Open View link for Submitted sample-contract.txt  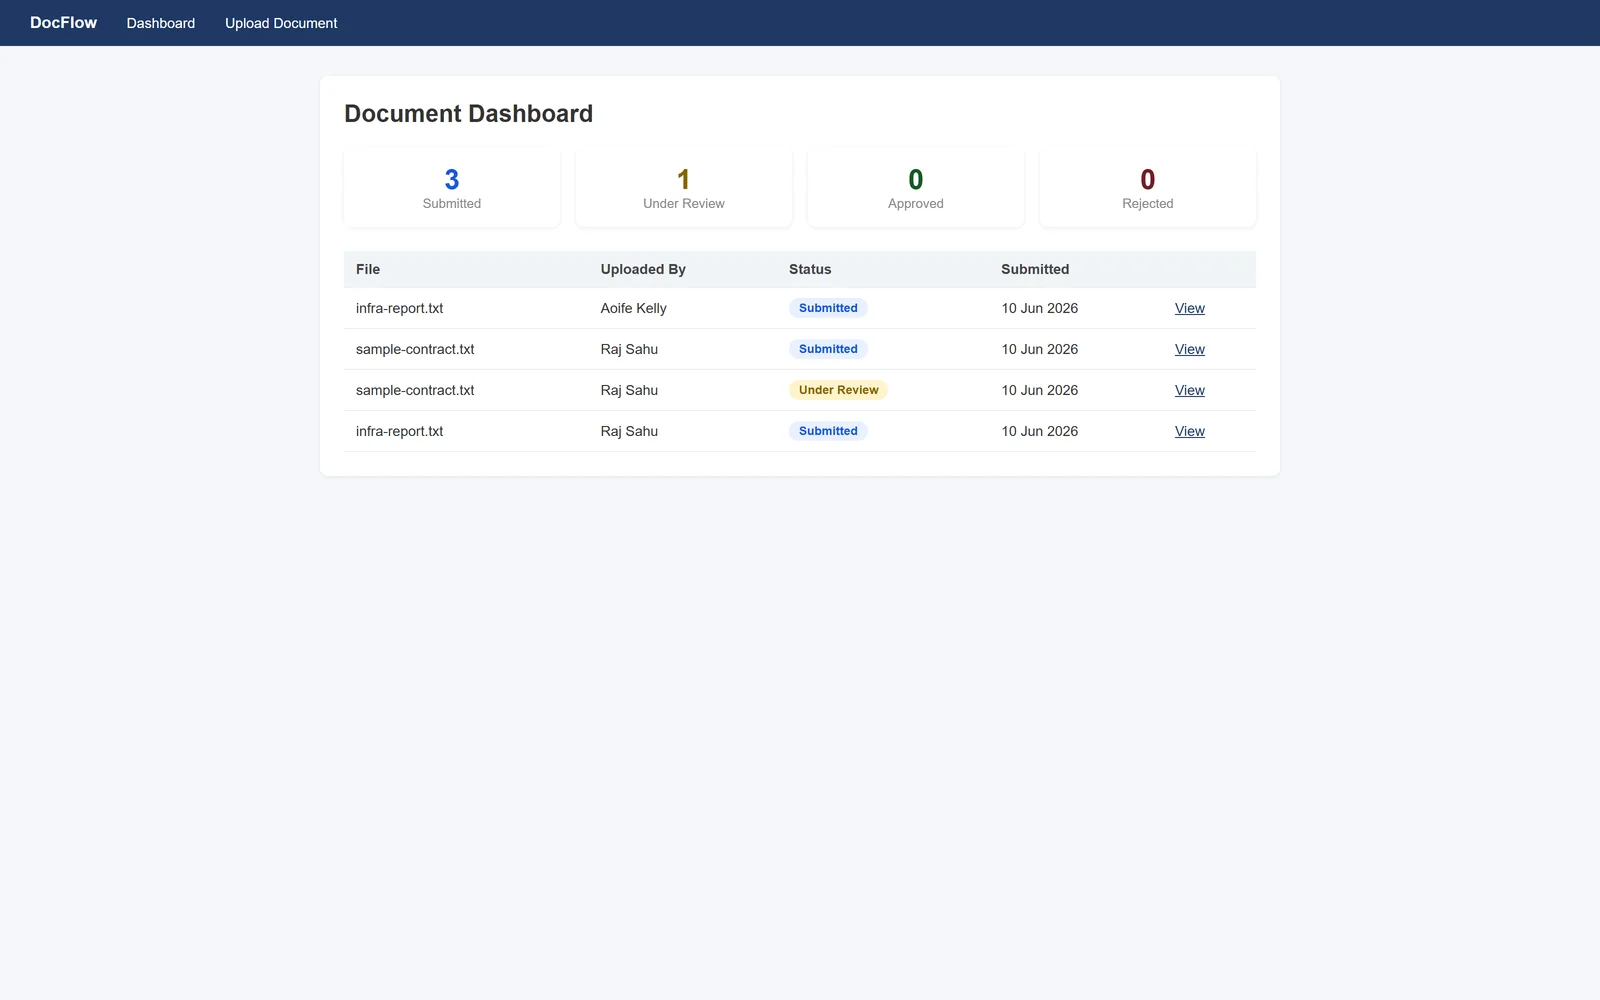tap(1189, 349)
